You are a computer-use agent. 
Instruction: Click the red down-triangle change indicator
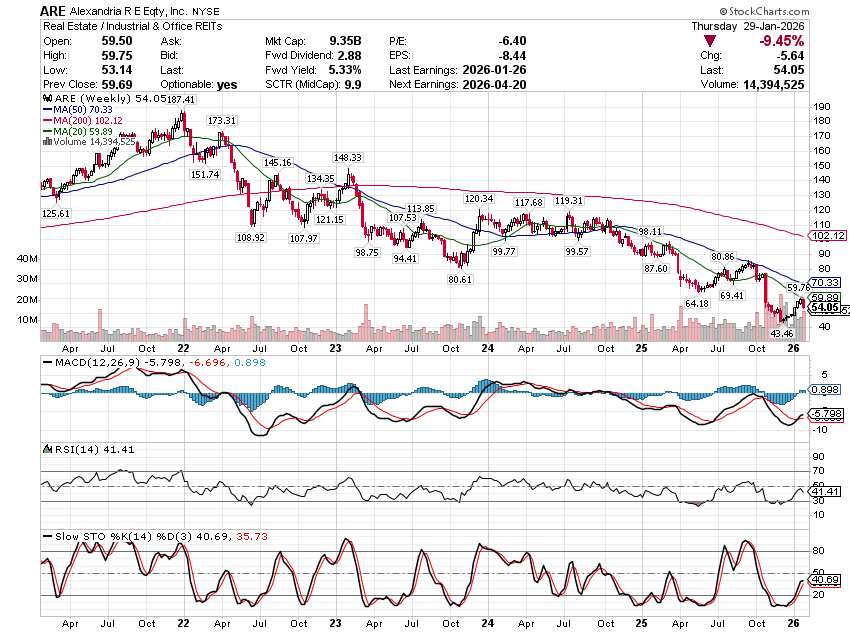click(x=709, y=41)
